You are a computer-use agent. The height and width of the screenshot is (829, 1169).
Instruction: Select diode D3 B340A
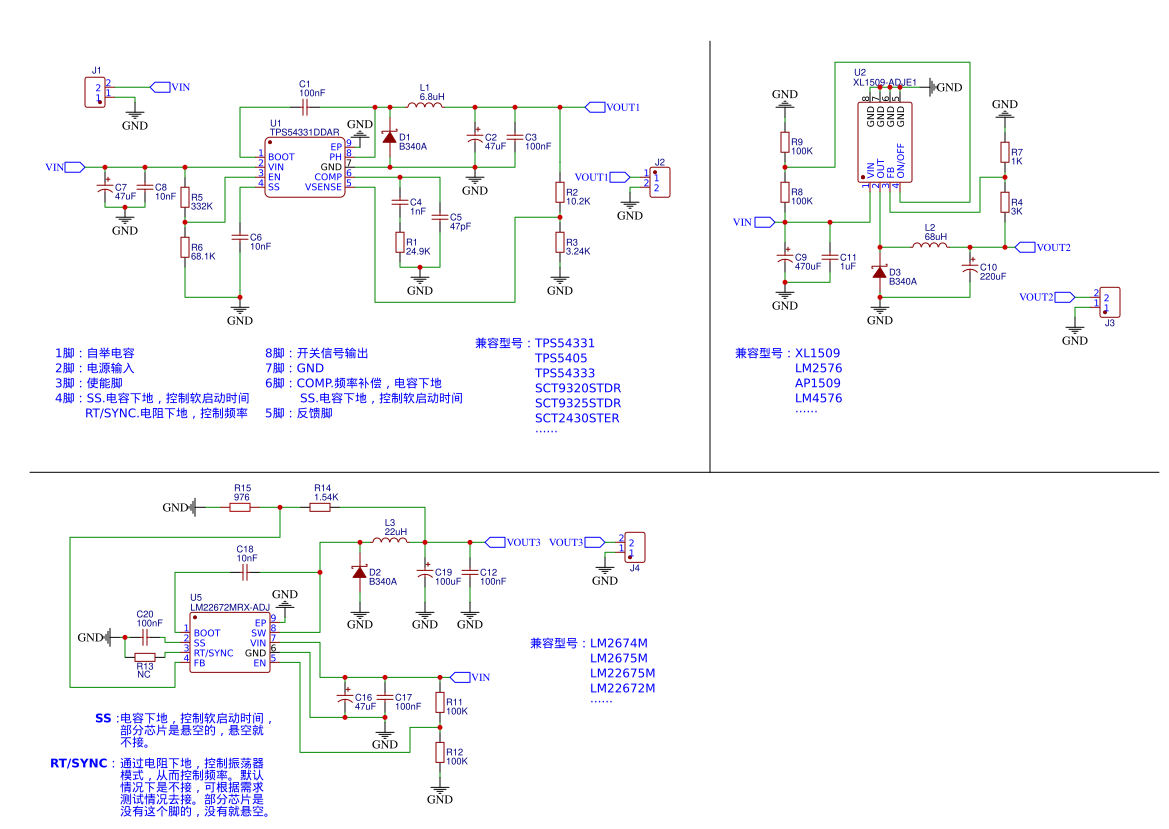(880, 272)
